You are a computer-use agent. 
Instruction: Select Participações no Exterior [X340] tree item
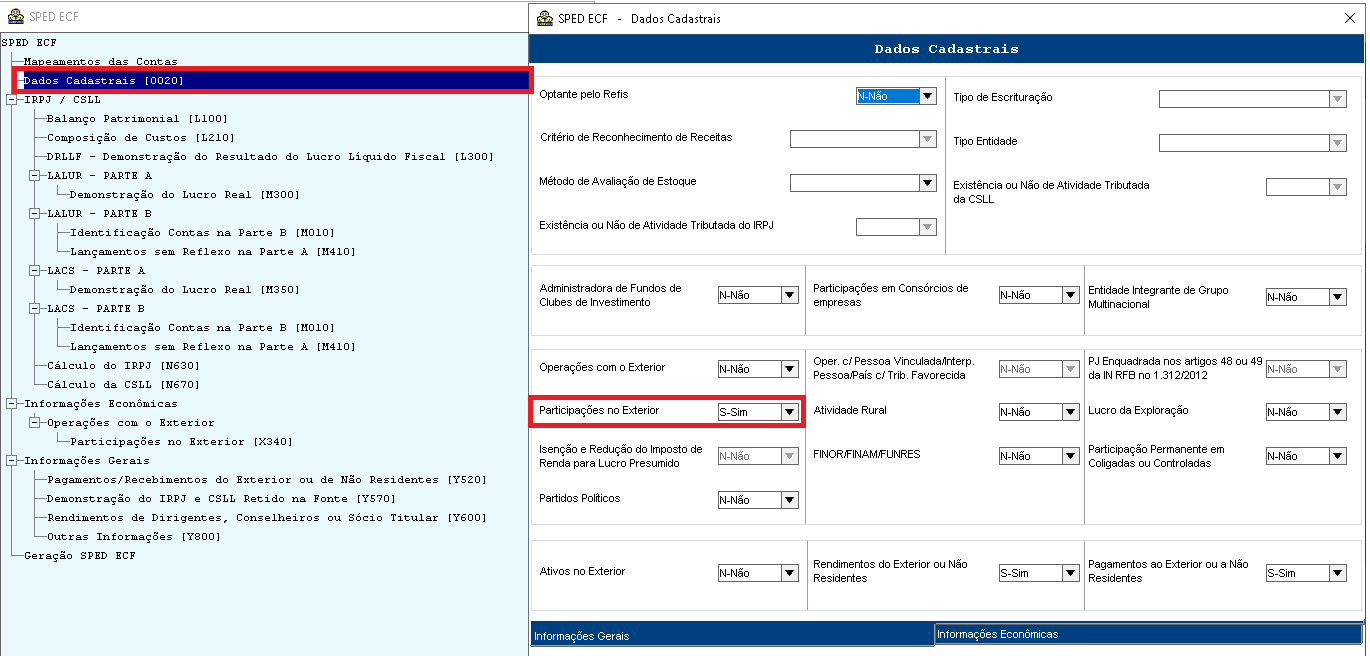click(181, 442)
